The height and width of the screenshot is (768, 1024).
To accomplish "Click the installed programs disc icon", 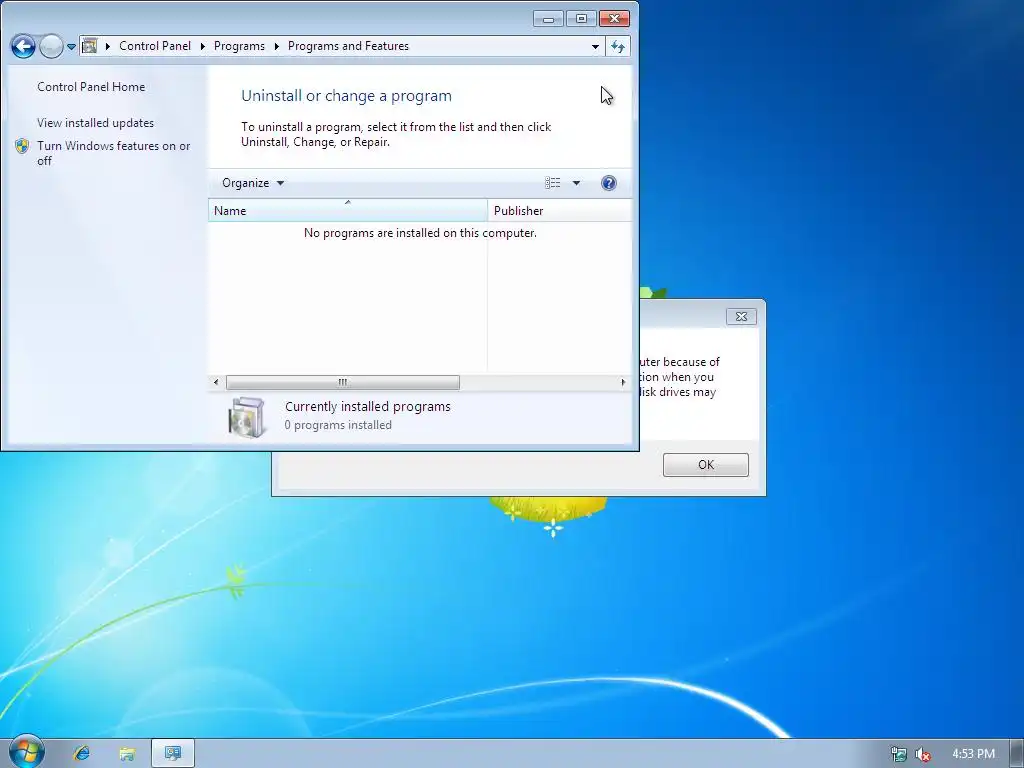I will [x=247, y=417].
